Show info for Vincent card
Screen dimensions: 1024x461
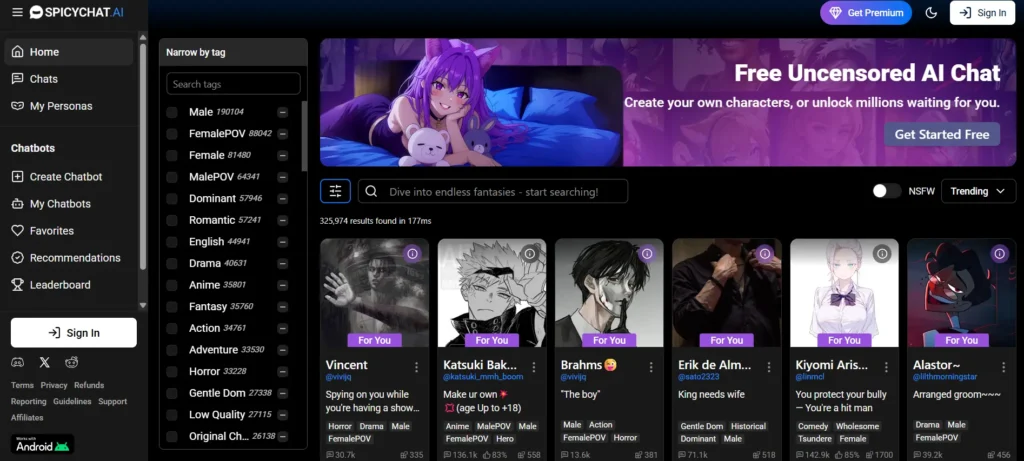[412, 253]
